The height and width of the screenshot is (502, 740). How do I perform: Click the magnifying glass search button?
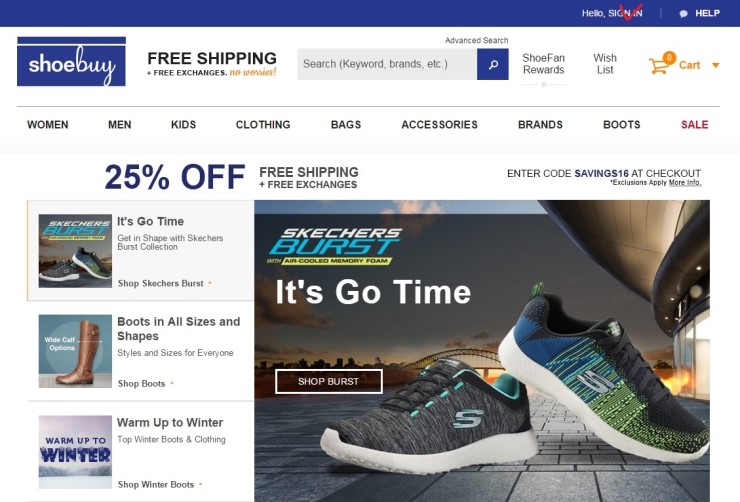(x=492, y=64)
